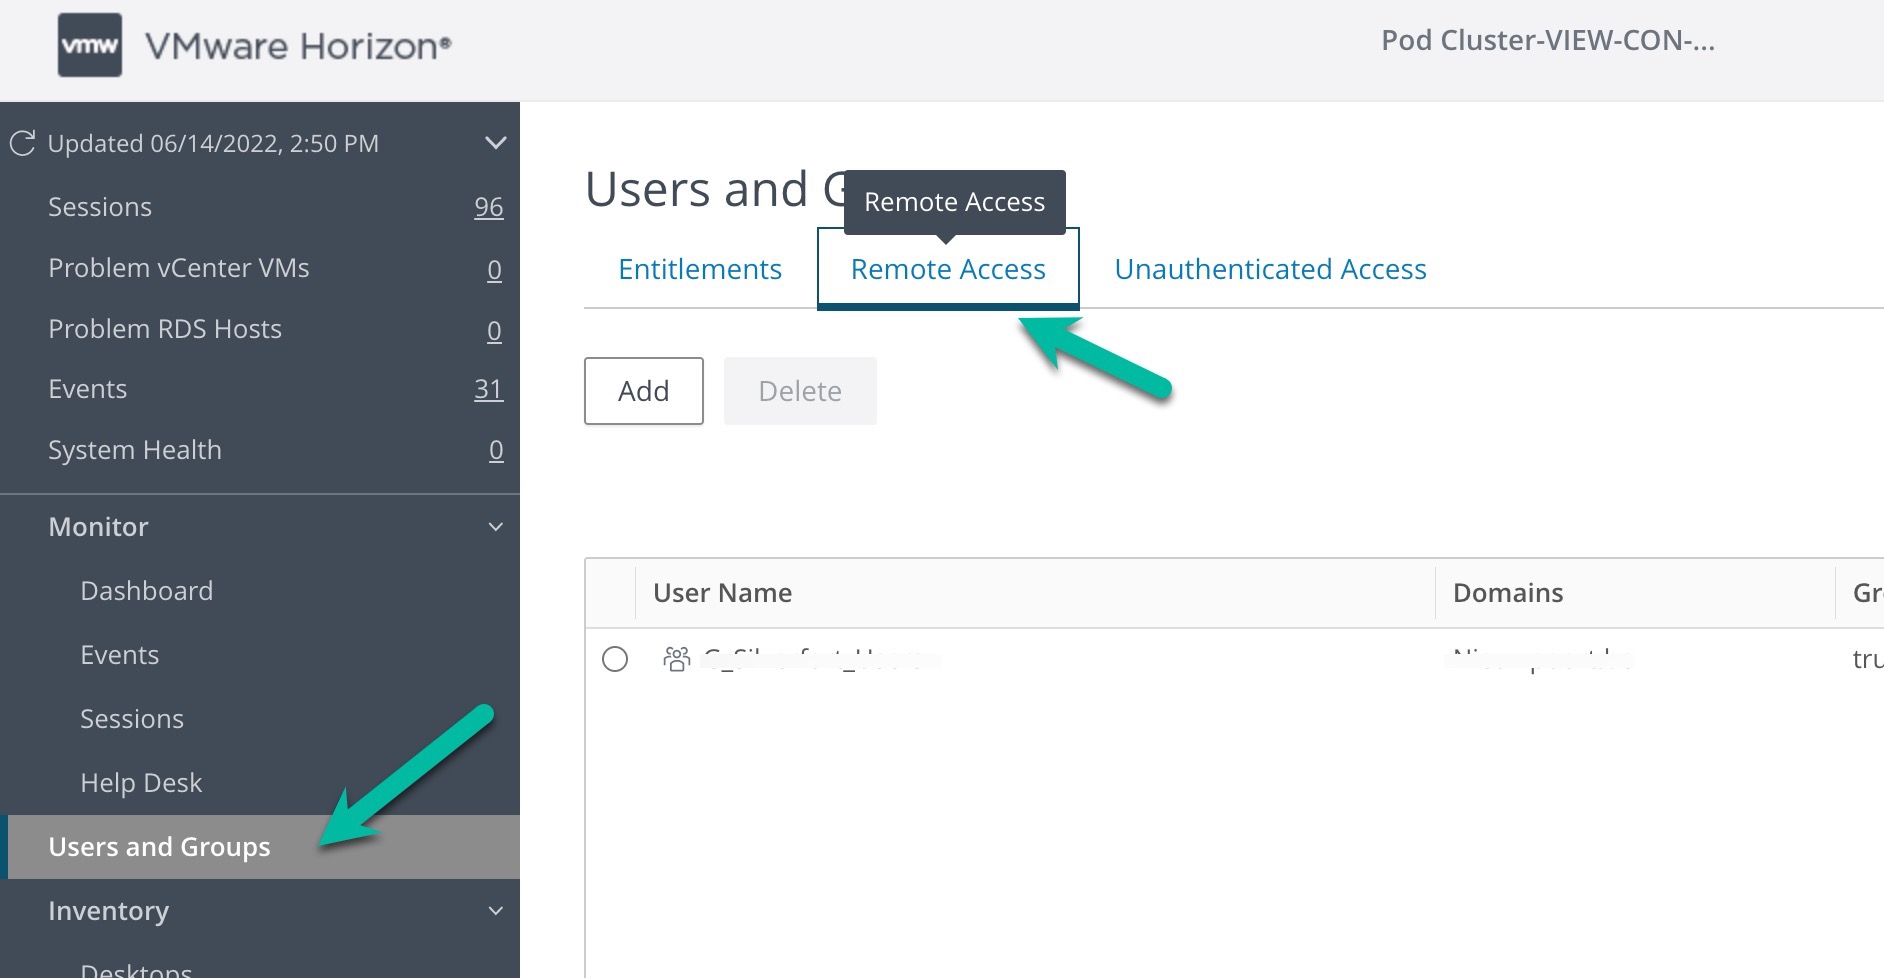Select Users and Groups in sidebar
The height and width of the screenshot is (978, 1884).
(160, 847)
